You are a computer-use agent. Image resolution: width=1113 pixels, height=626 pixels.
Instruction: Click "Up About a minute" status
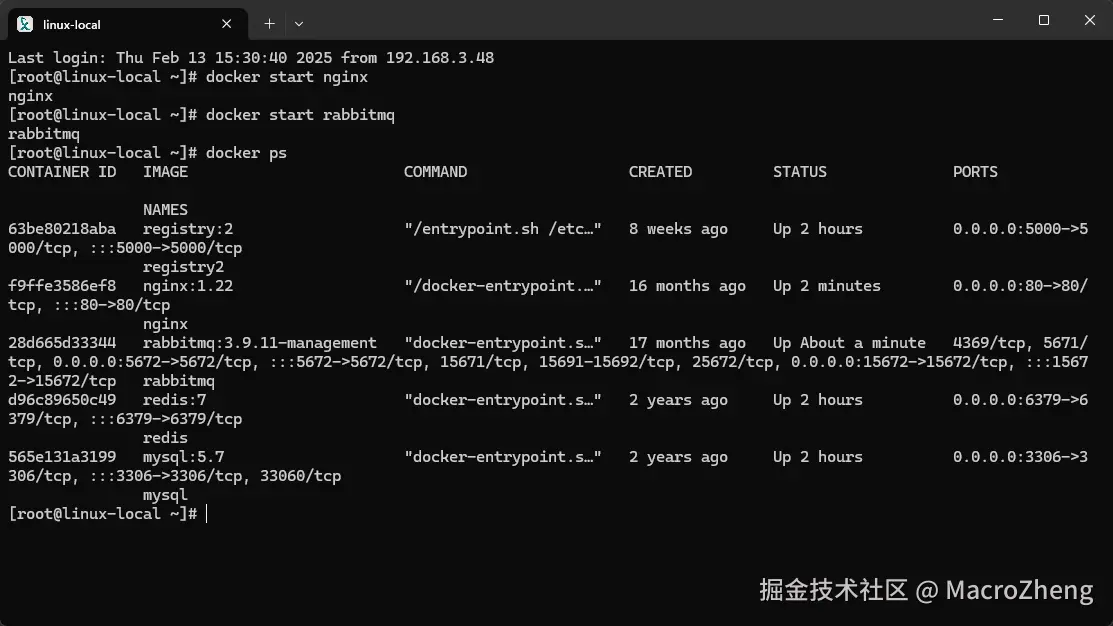pos(849,343)
